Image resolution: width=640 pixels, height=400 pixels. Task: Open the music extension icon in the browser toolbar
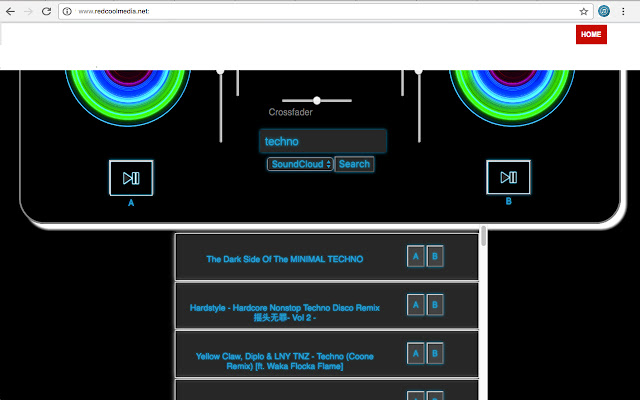(x=604, y=11)
